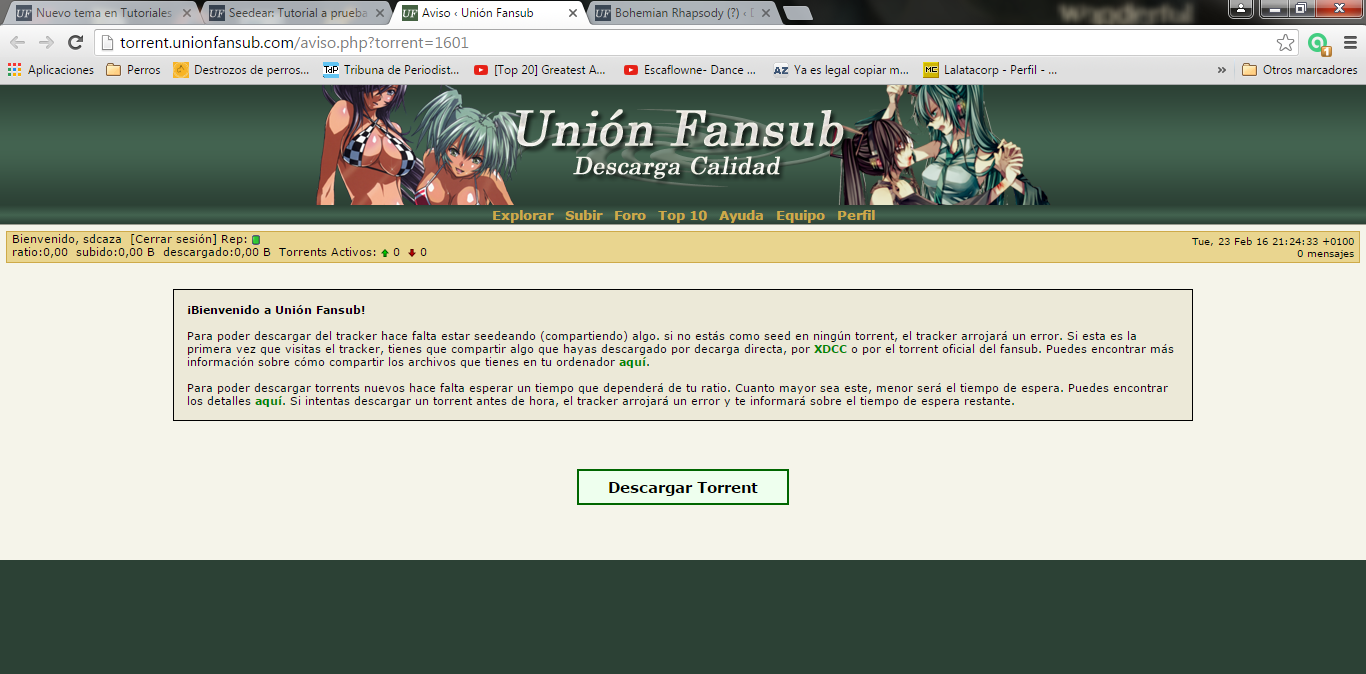Close the Seedear Tutorial tab
This screenshot has height=674, width=1366.
379,13
